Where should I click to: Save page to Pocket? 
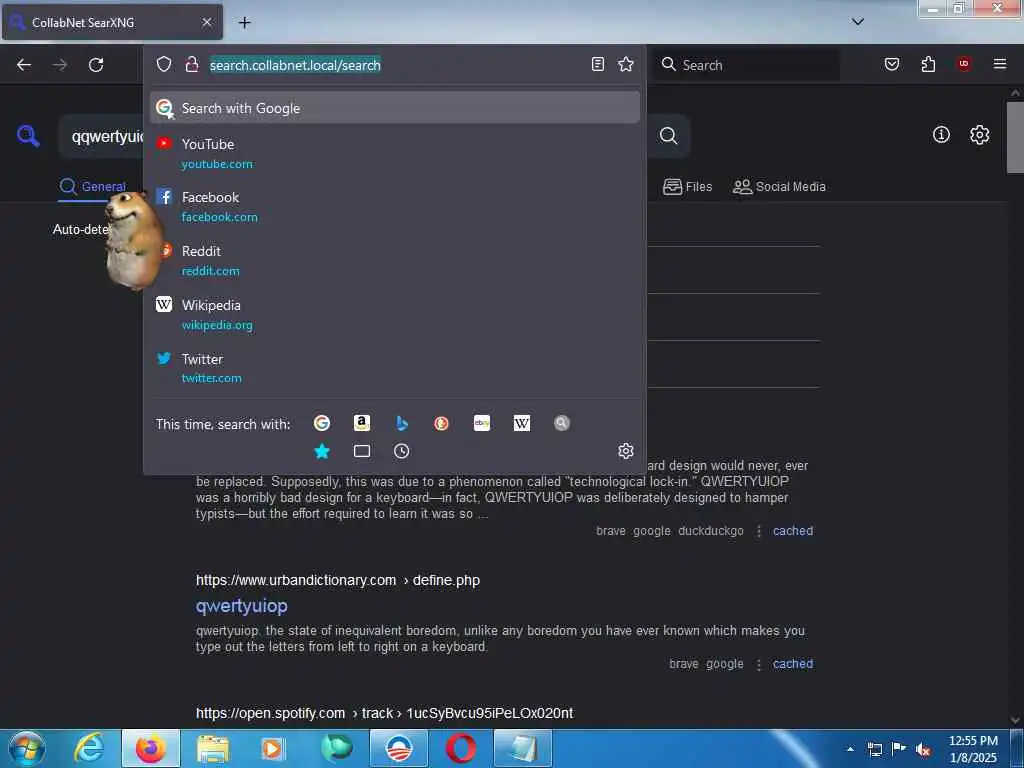891,64
